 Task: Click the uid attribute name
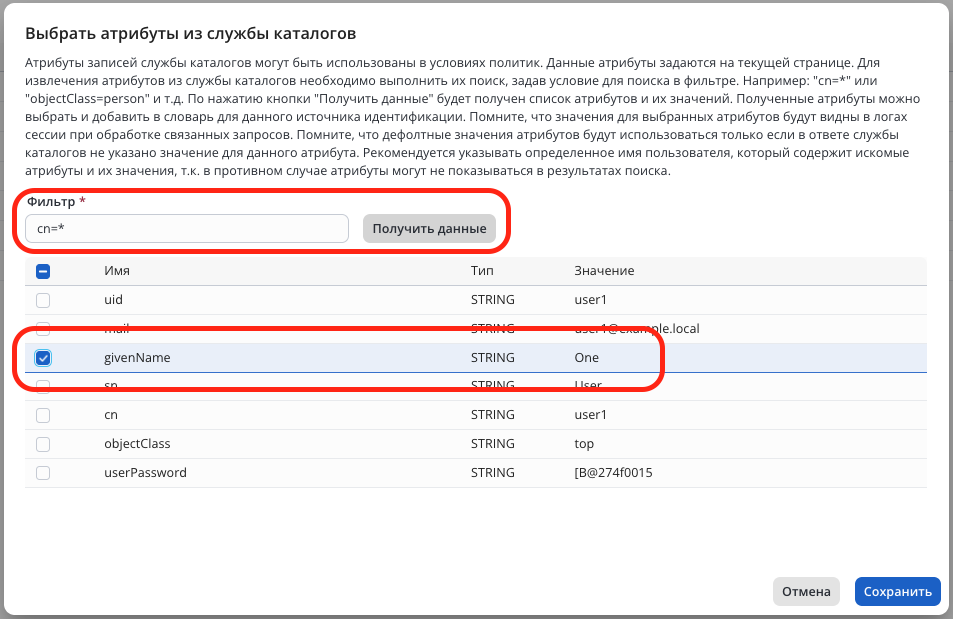point(113,300)
